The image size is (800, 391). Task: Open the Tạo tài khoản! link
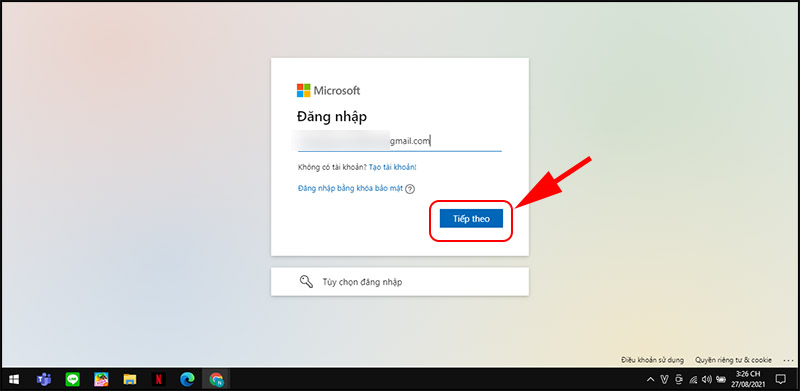pyautogui.click(x=392, y=167)
